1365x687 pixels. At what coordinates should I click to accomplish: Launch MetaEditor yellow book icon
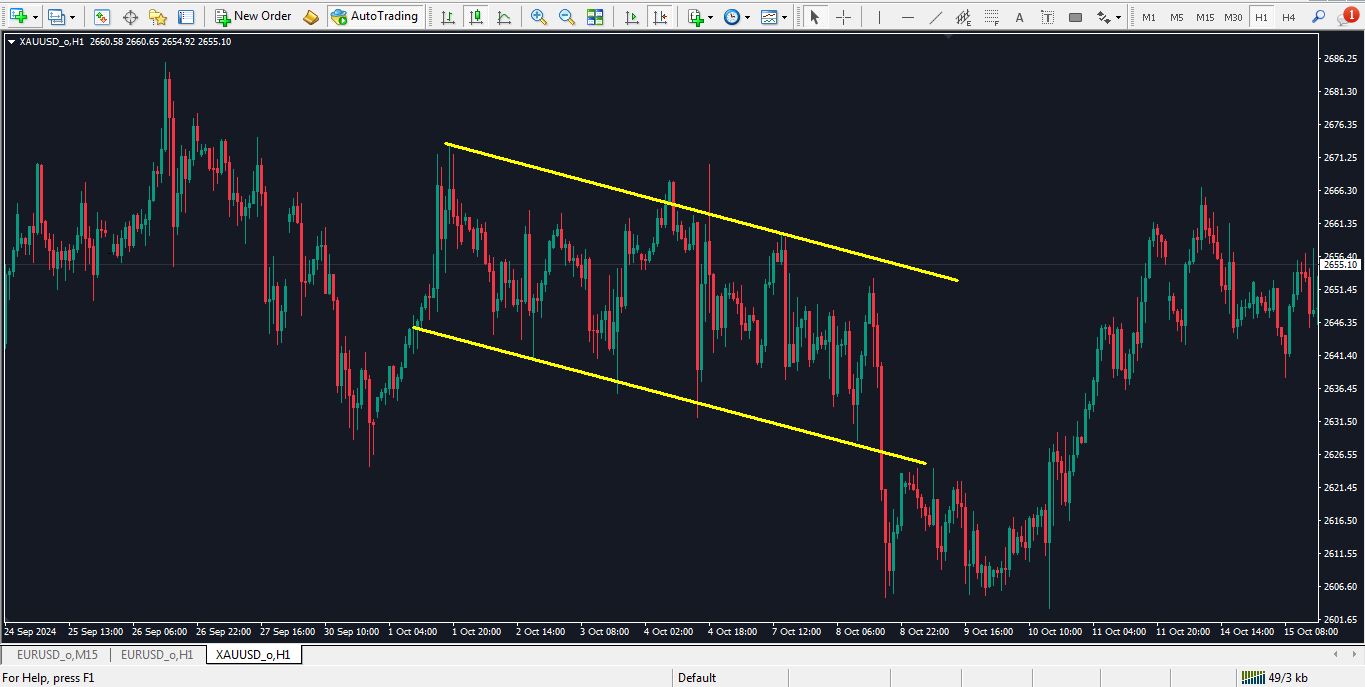pos(311,17)
